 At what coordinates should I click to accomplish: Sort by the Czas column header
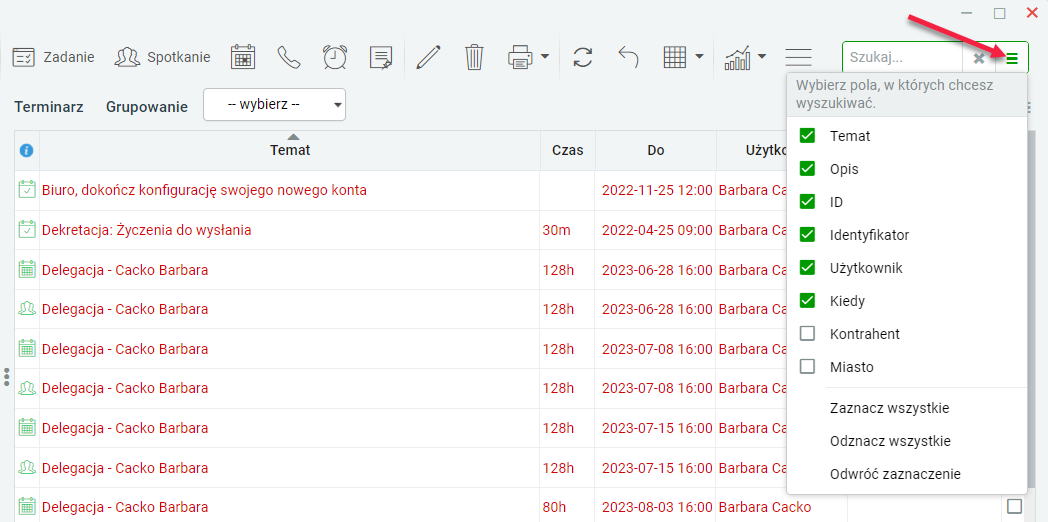point(568,150)
